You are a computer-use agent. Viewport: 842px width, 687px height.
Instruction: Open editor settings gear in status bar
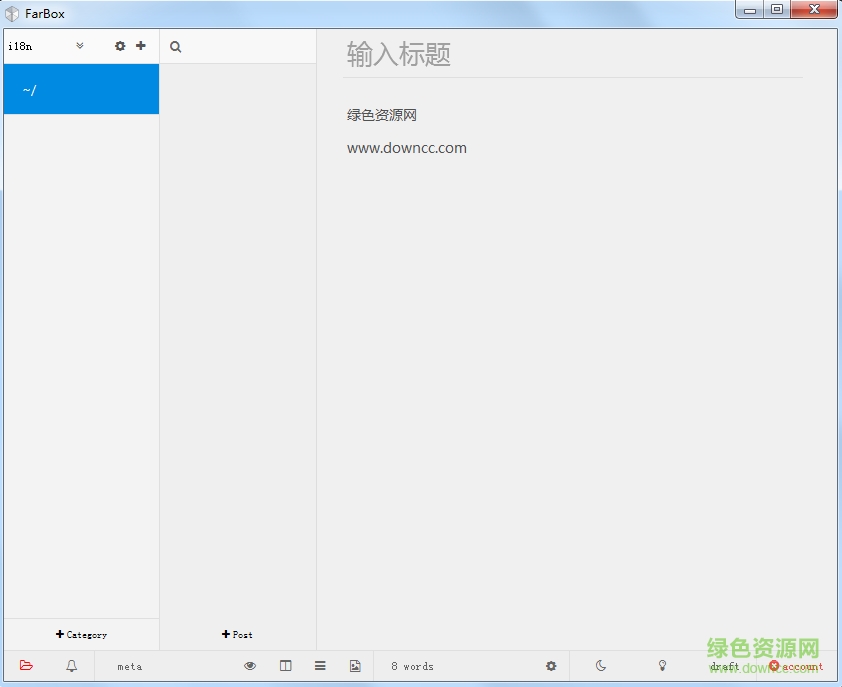point(551,666)
